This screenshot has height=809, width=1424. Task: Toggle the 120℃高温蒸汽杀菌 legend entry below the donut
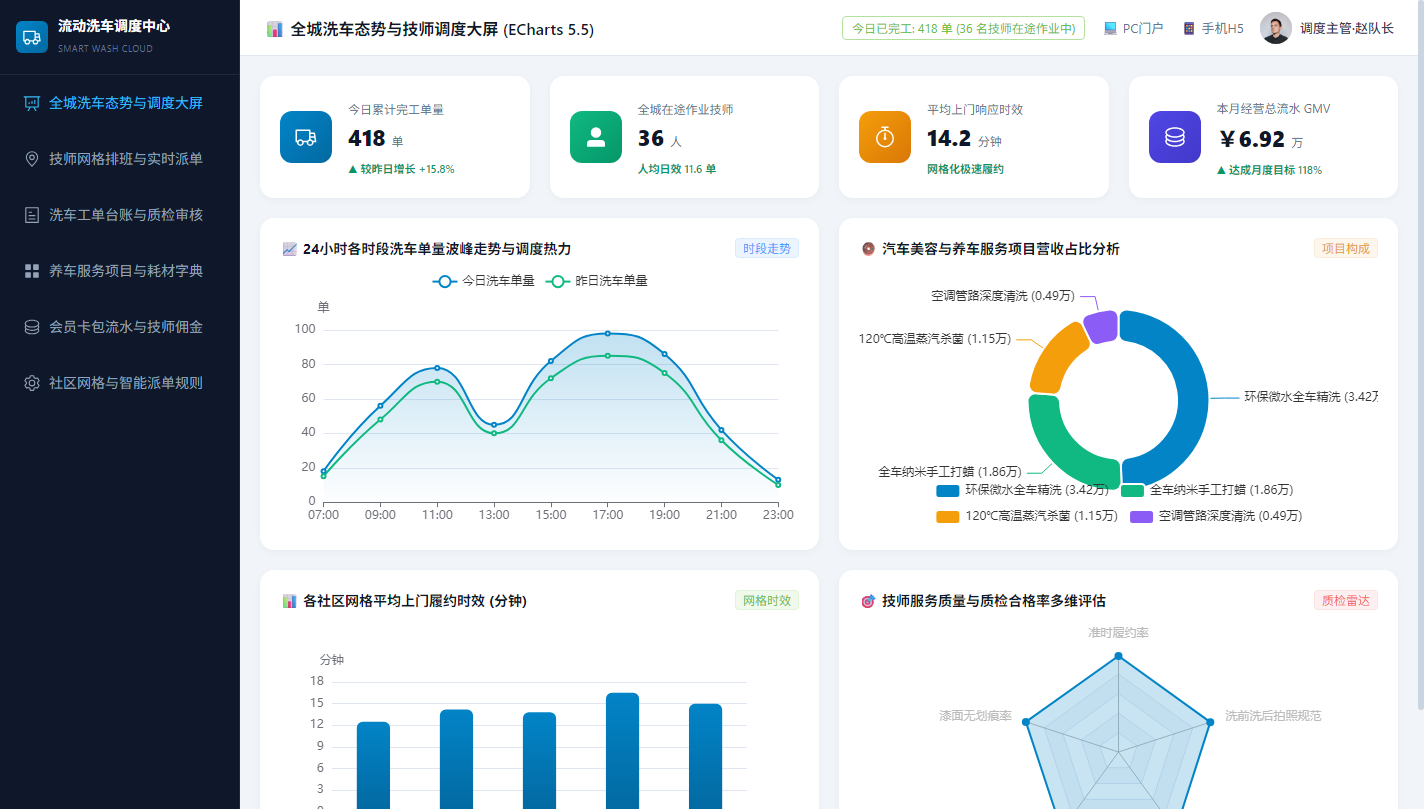[1026, 516]
